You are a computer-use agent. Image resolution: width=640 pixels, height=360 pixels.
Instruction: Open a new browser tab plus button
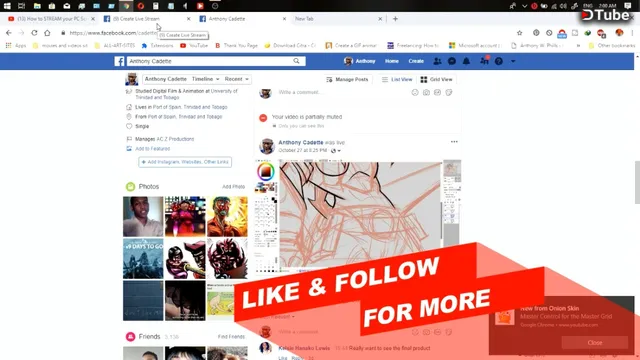pos(395,19)
